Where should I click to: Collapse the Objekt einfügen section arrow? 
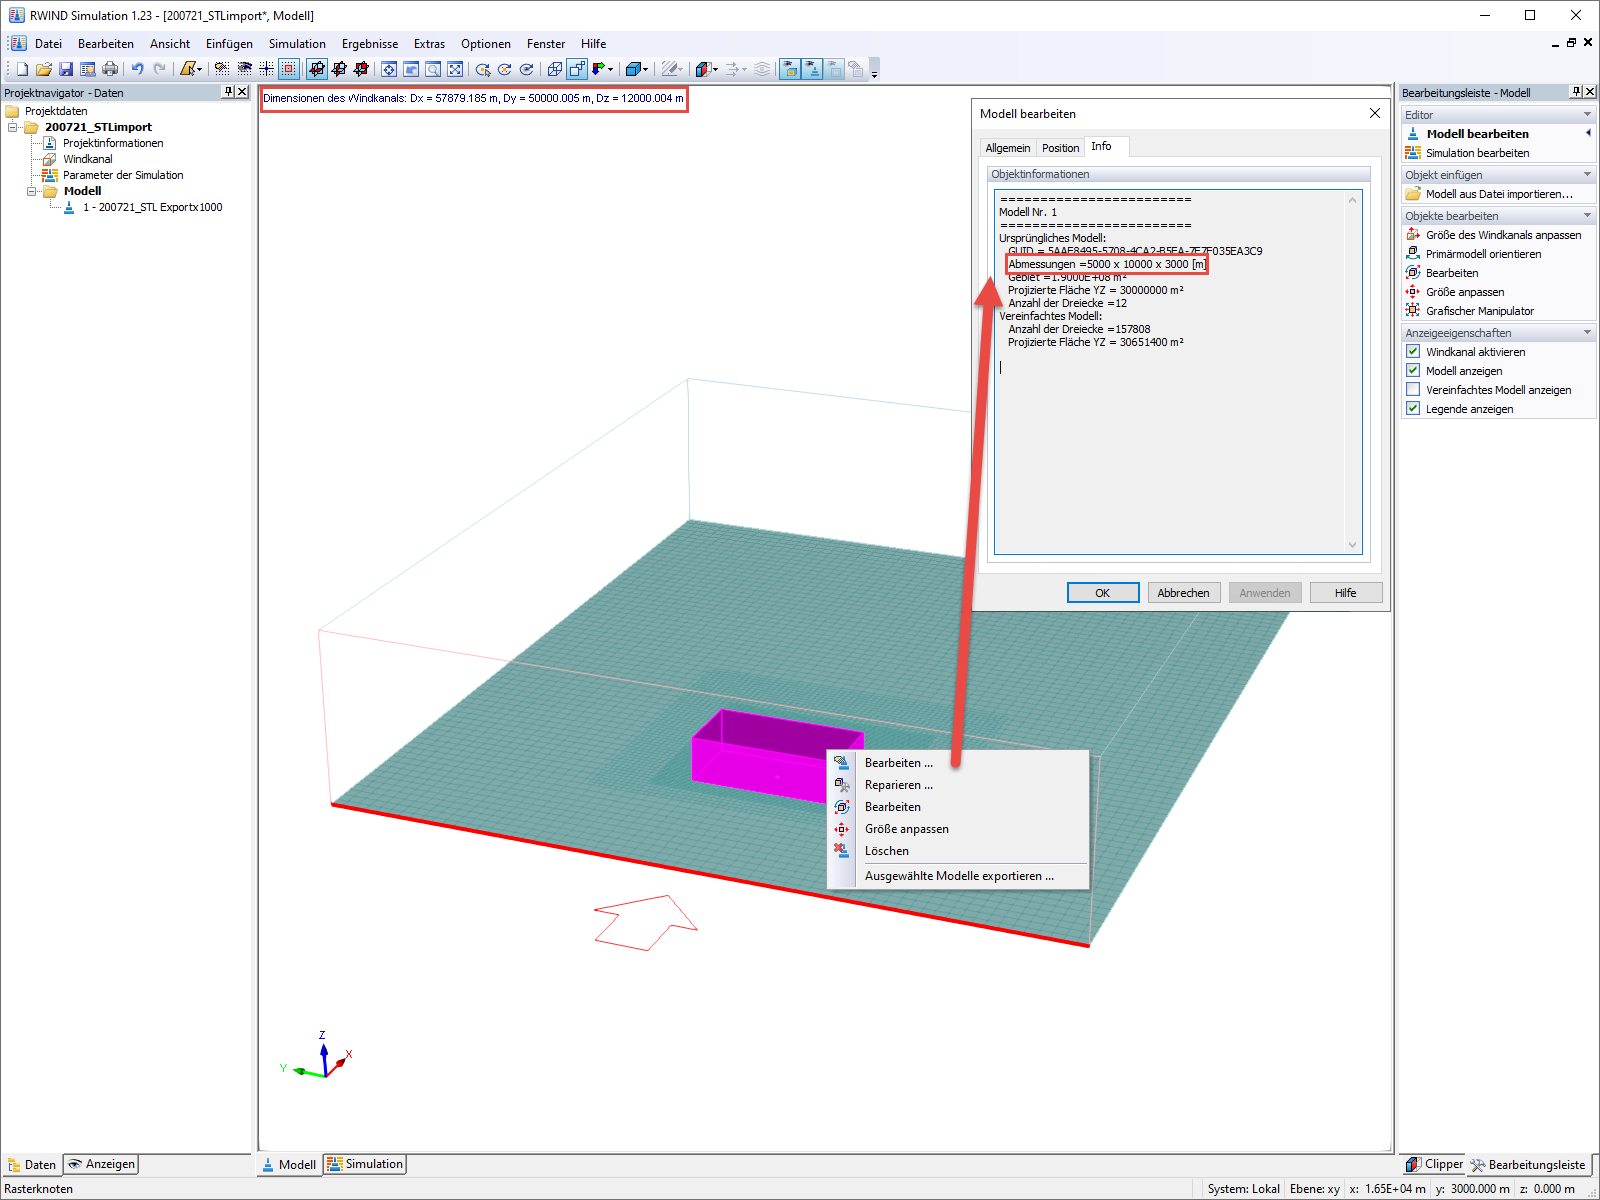pos(1587,175)
